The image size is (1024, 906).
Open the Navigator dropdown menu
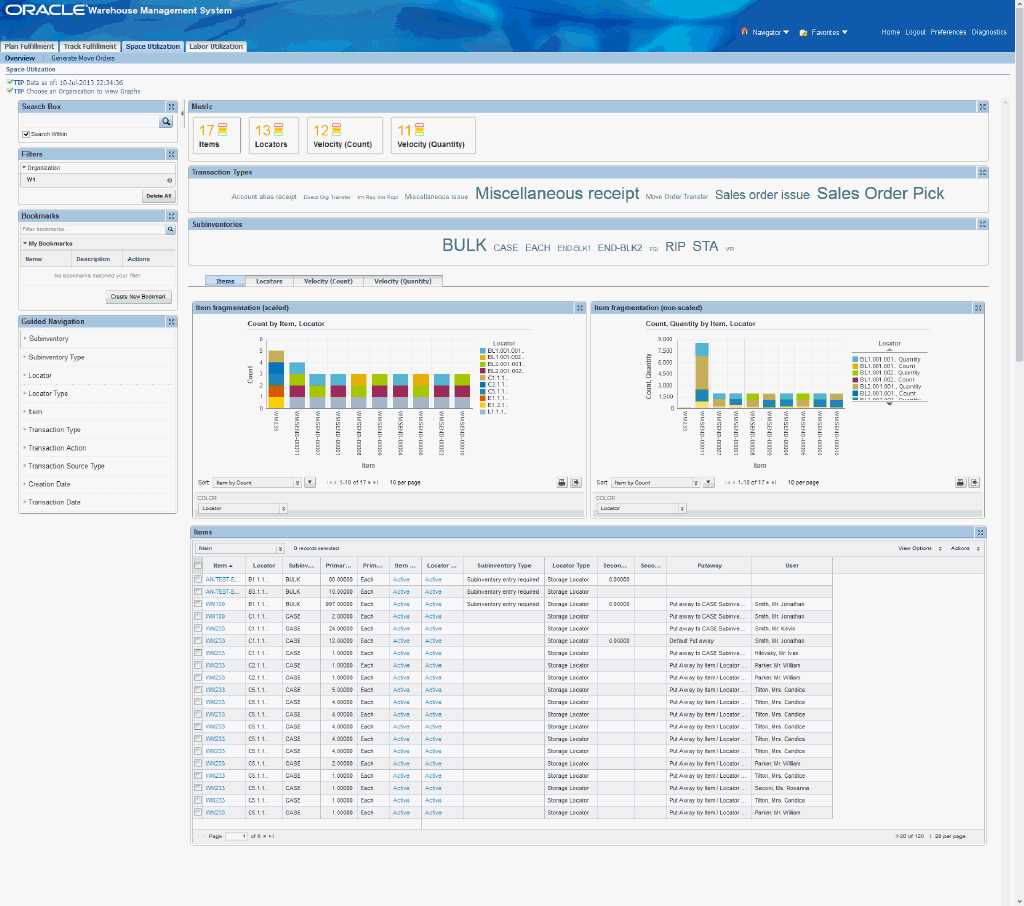click(771, 32)
